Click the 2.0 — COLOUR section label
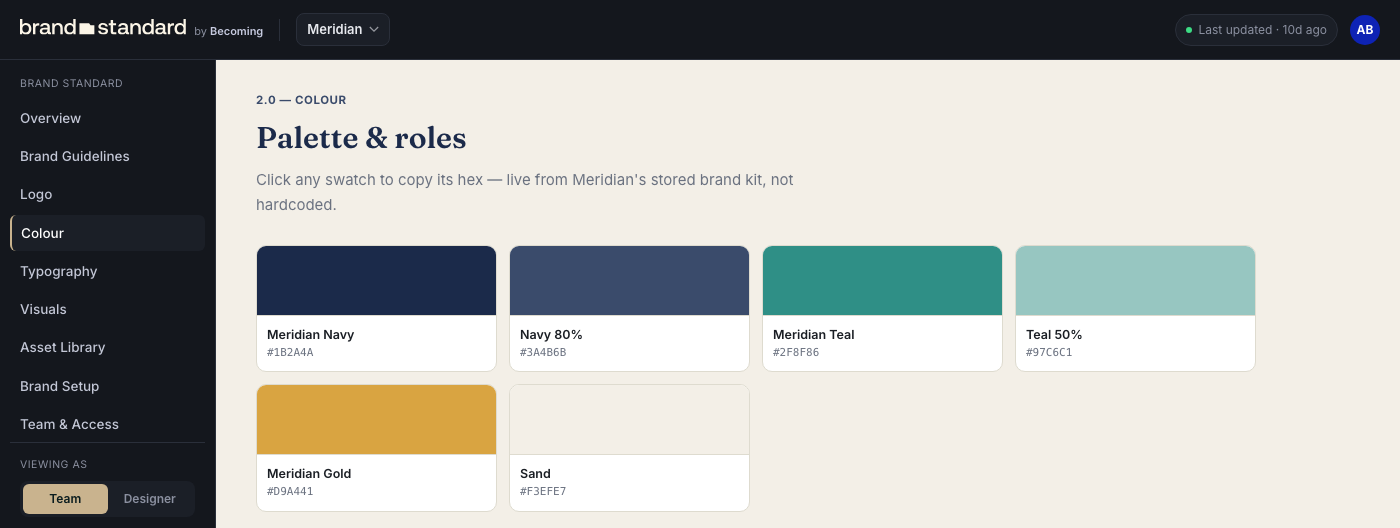This screenshot has width=1400, height=528. click(x=301, y=100)
